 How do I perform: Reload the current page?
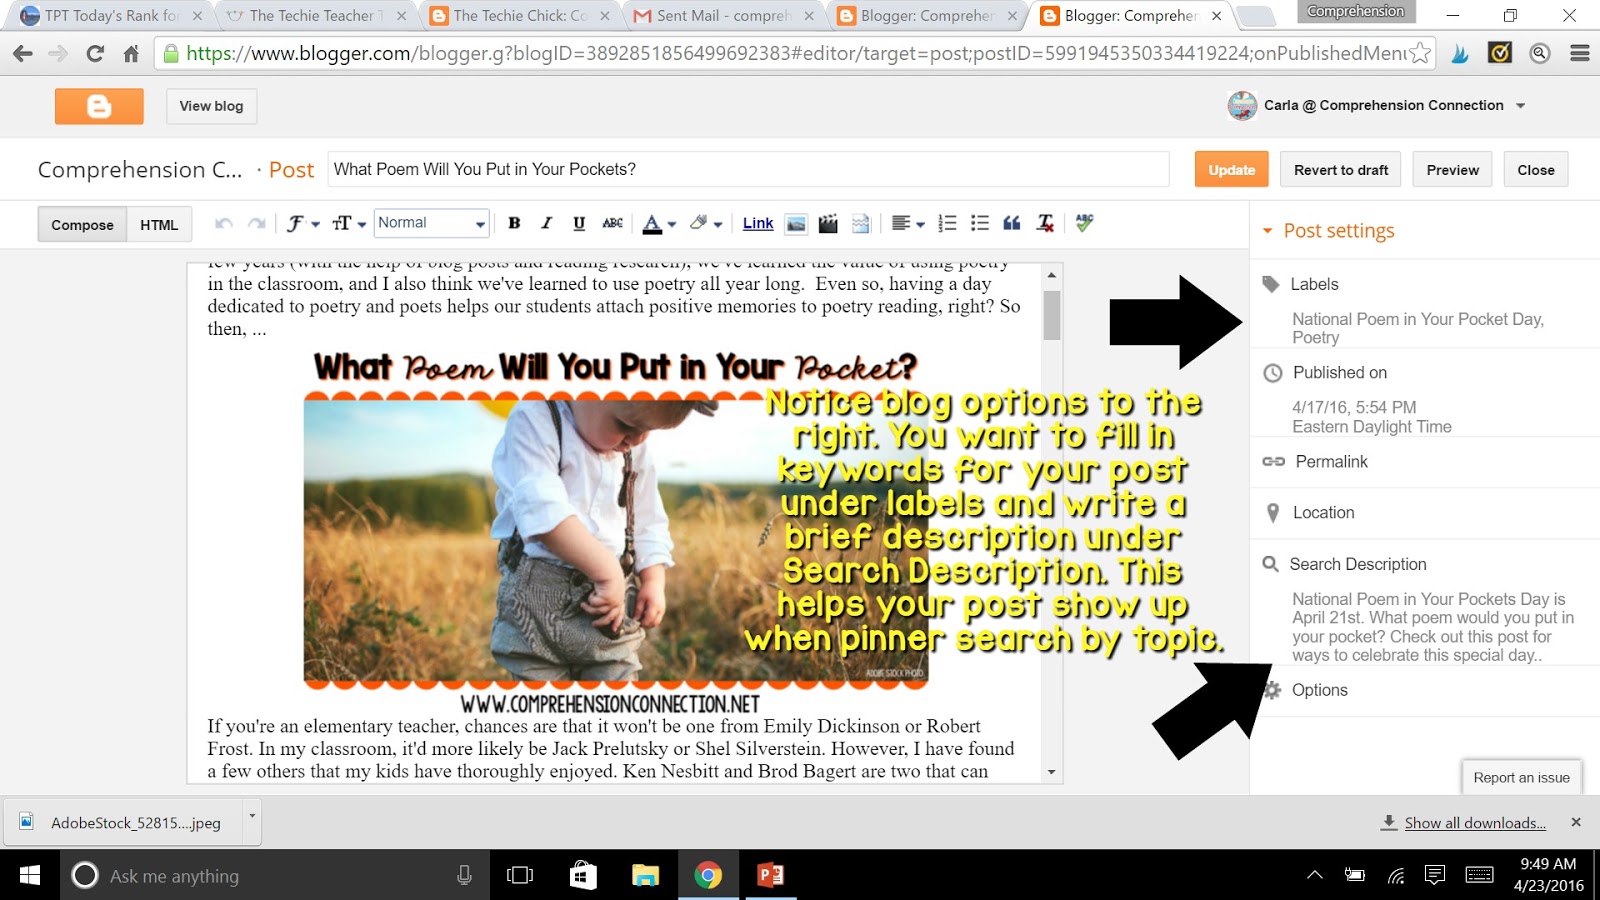coord(95,54)
